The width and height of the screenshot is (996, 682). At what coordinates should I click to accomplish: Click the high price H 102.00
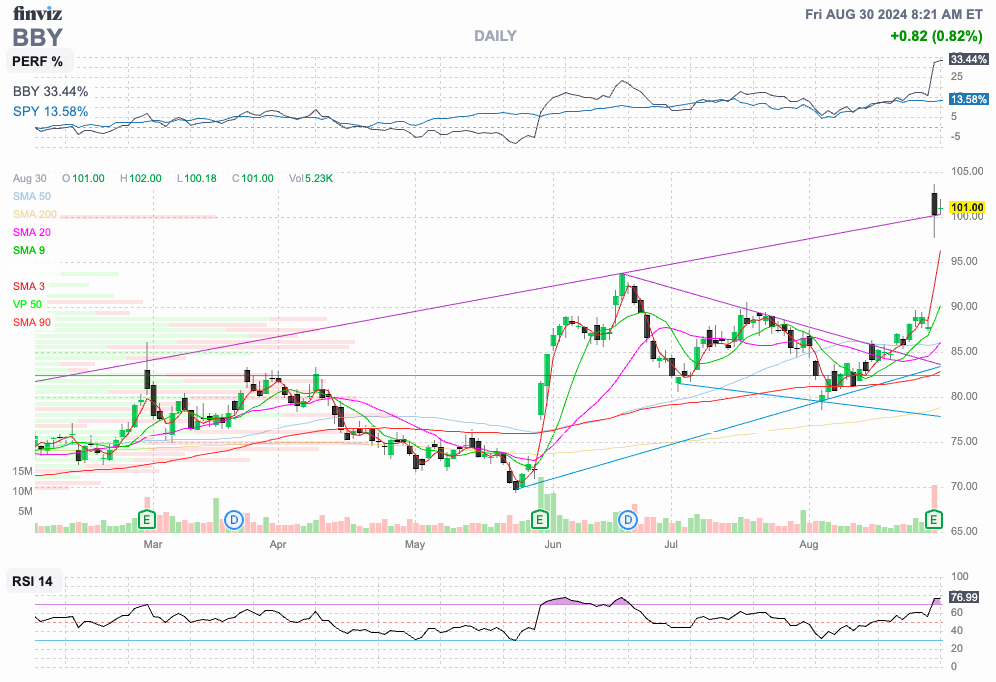tap(140, 178)
